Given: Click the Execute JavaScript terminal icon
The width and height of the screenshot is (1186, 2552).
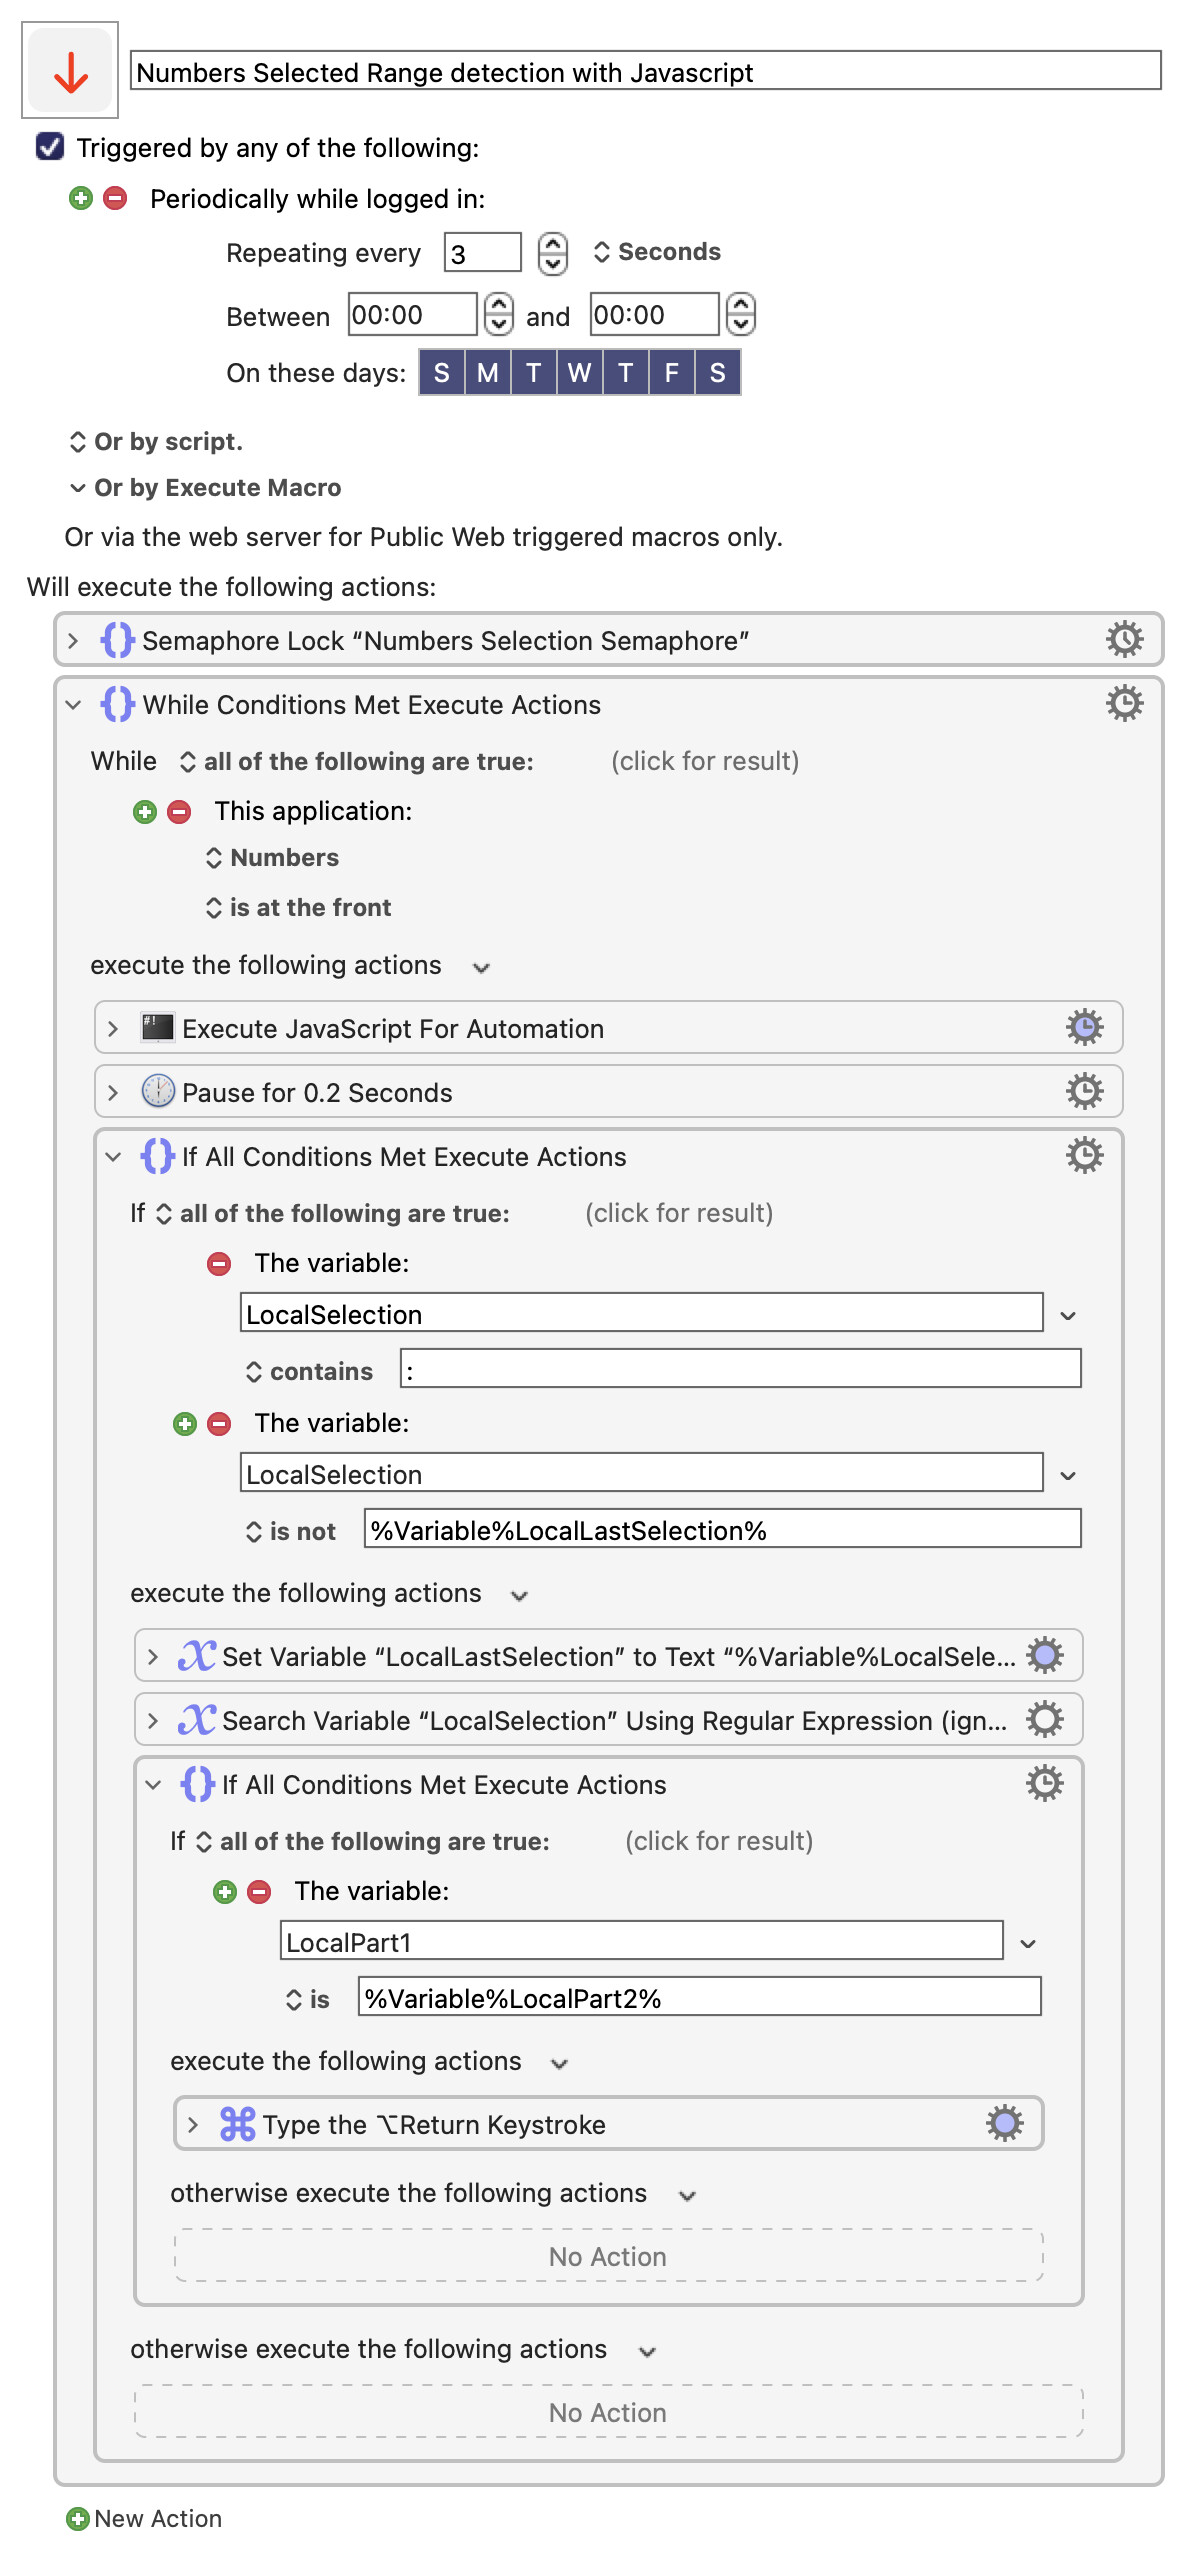Looking at the screenshot, I should tap(157, 1027).
